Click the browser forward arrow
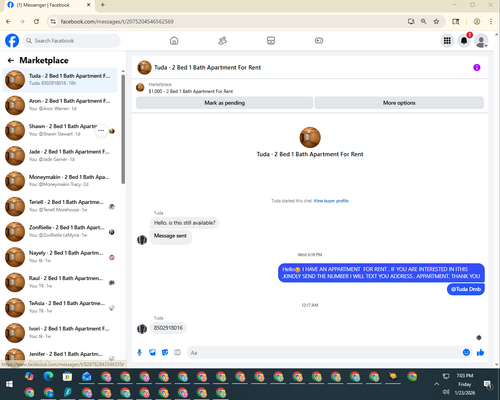500x400 pixels. click(22, 21)
